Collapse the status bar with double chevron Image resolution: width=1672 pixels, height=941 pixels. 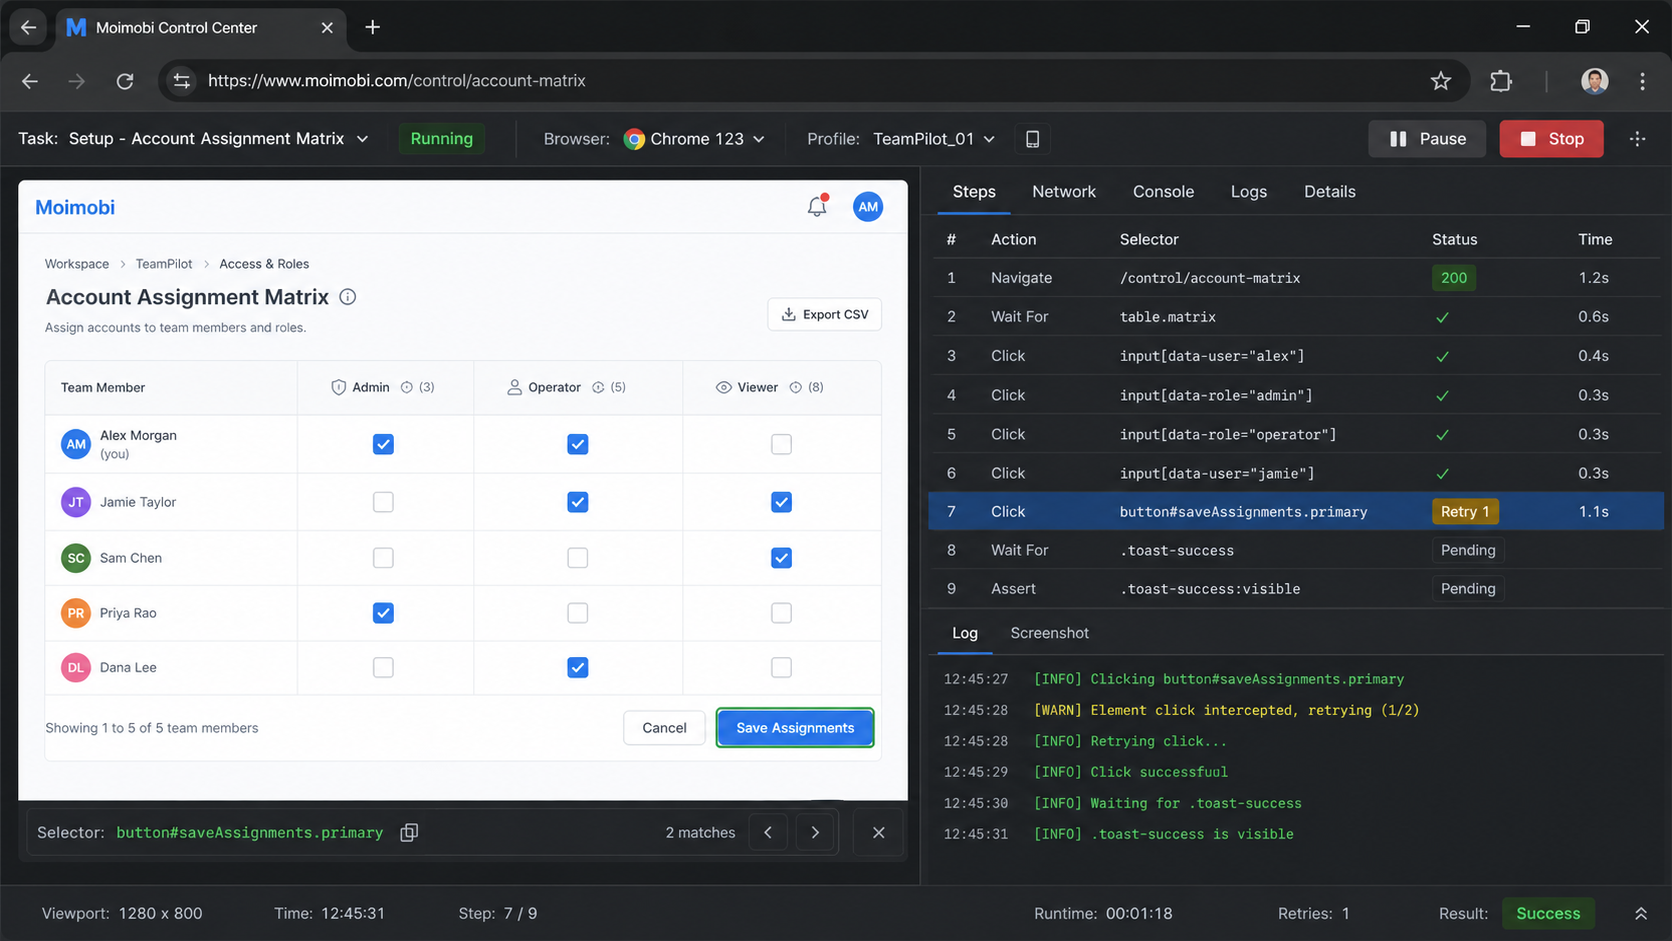(x=1641, y=913)
